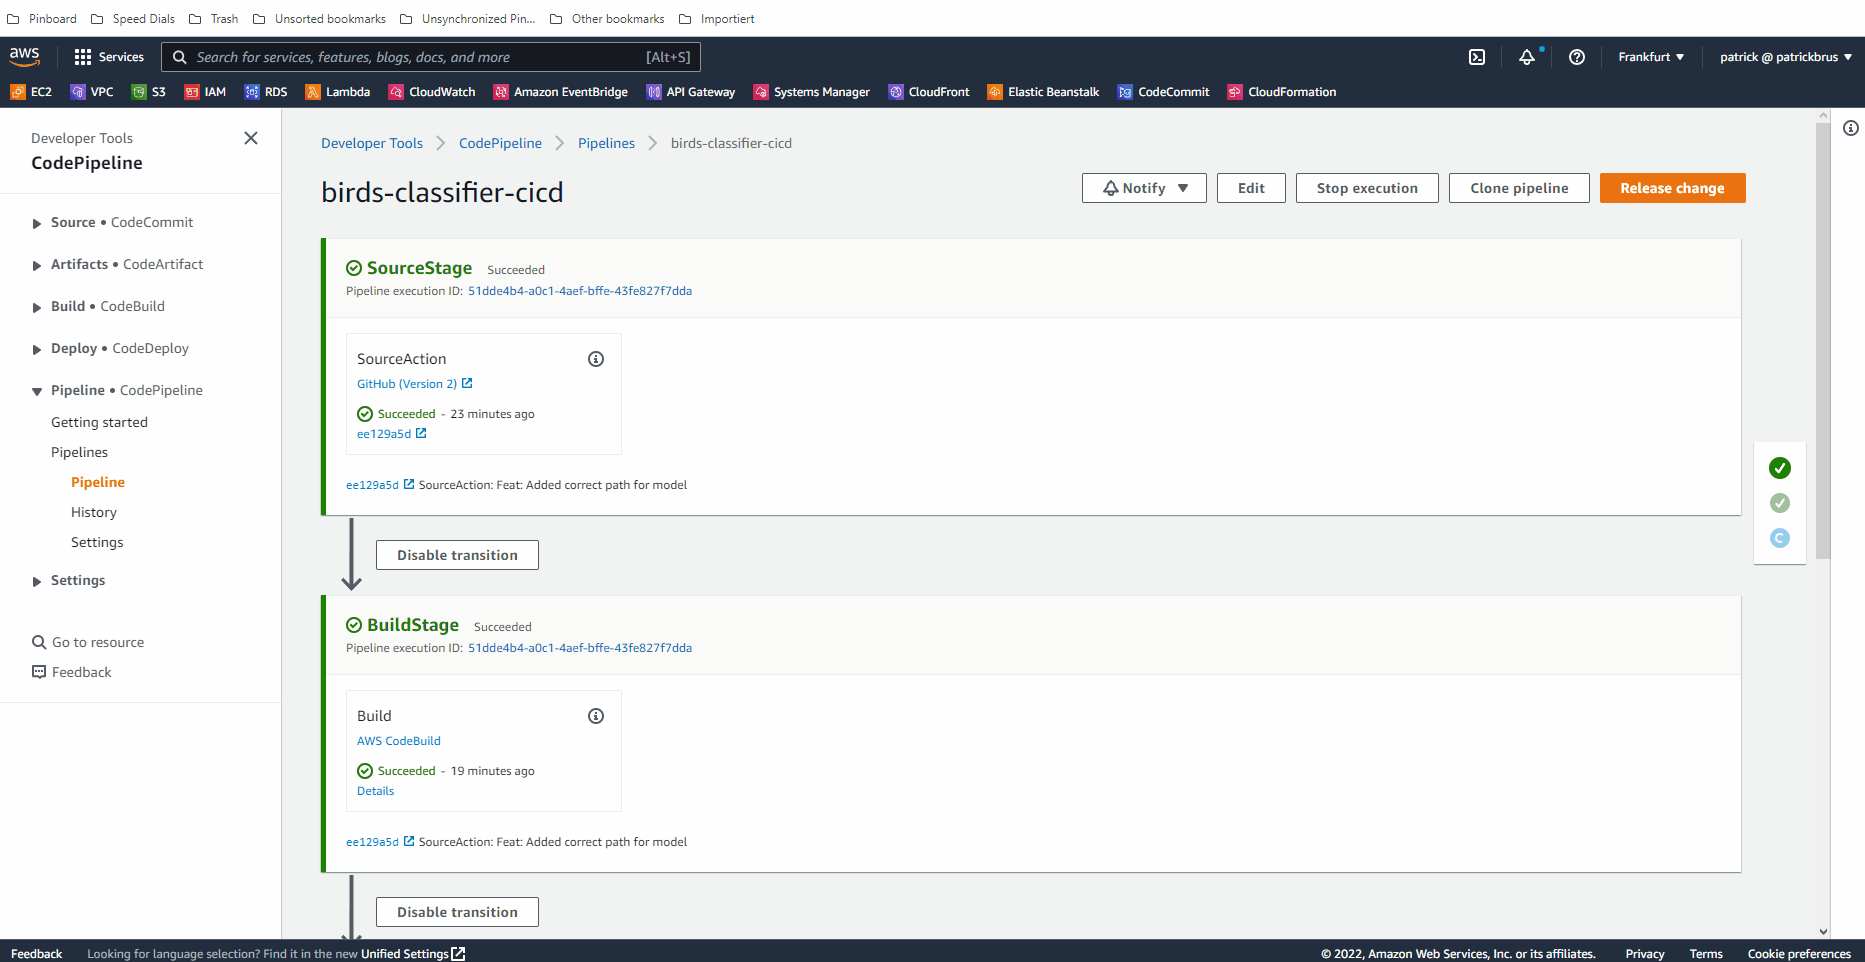Open VPC shortcut in favorites bar

92,92
